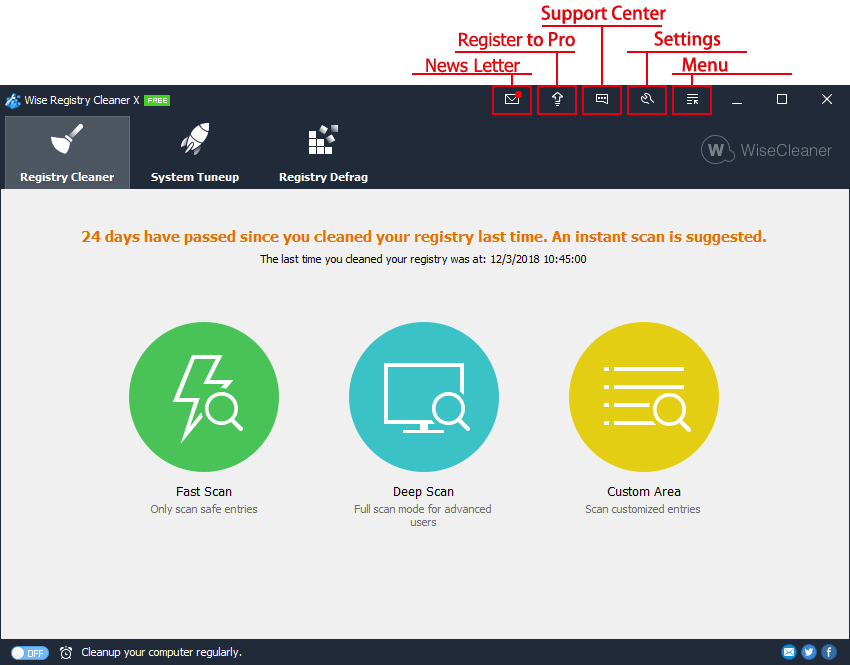Click the Deep Scan label
The image size is (850, 665).
tap(423, 492)
